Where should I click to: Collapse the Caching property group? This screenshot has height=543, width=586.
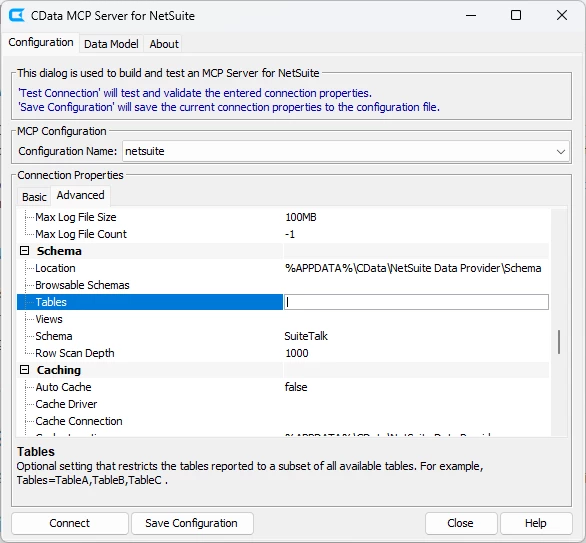pos(24,370)
